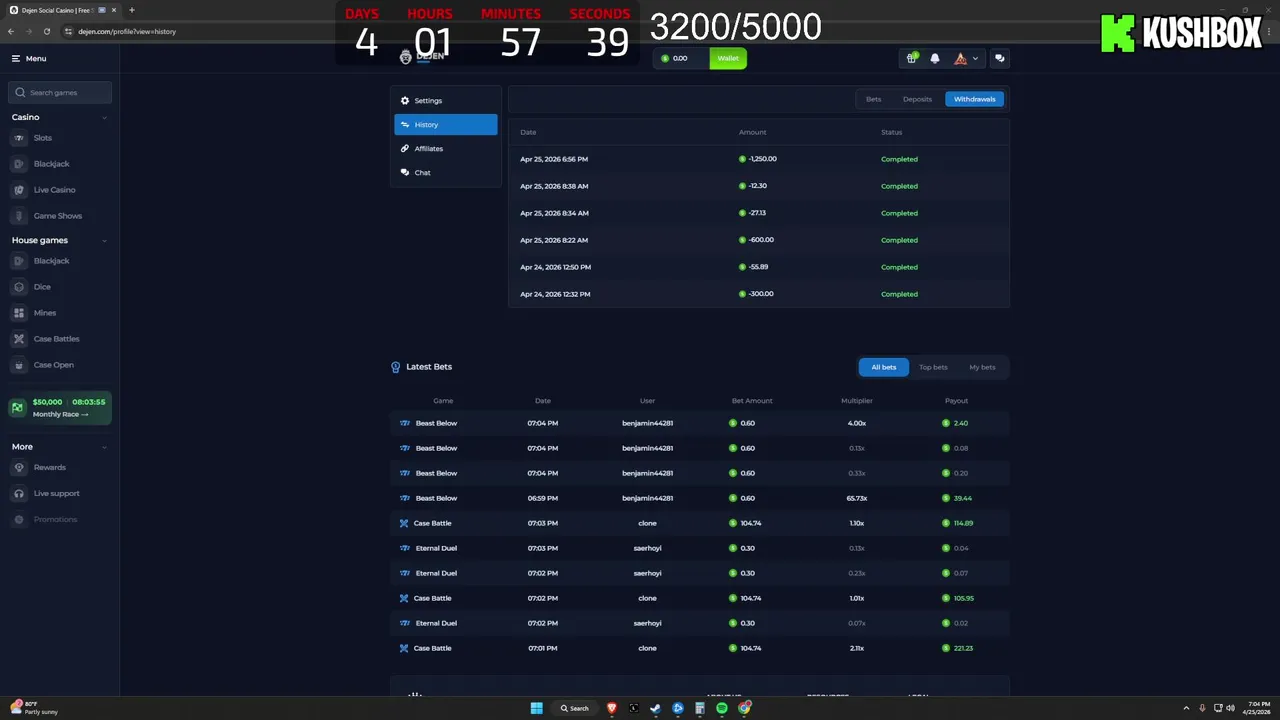Open Mines game
This screenshot has width=1280, height=720.
(44, 313)
